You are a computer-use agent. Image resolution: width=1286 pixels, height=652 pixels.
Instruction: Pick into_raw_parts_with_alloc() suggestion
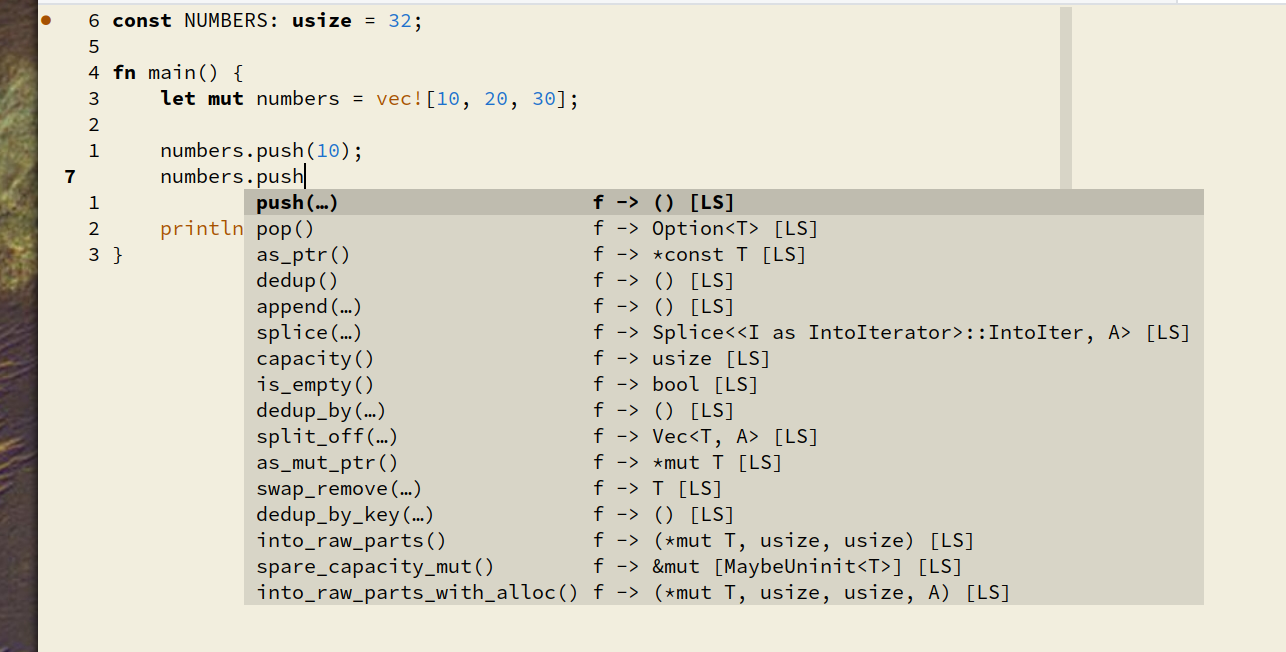point(724,593)
